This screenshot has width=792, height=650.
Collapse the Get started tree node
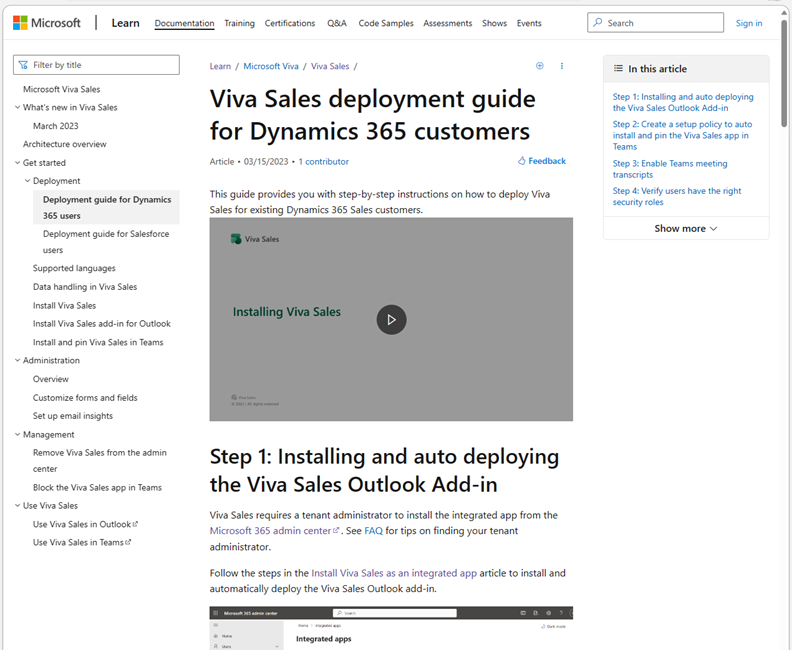point(17,163)
